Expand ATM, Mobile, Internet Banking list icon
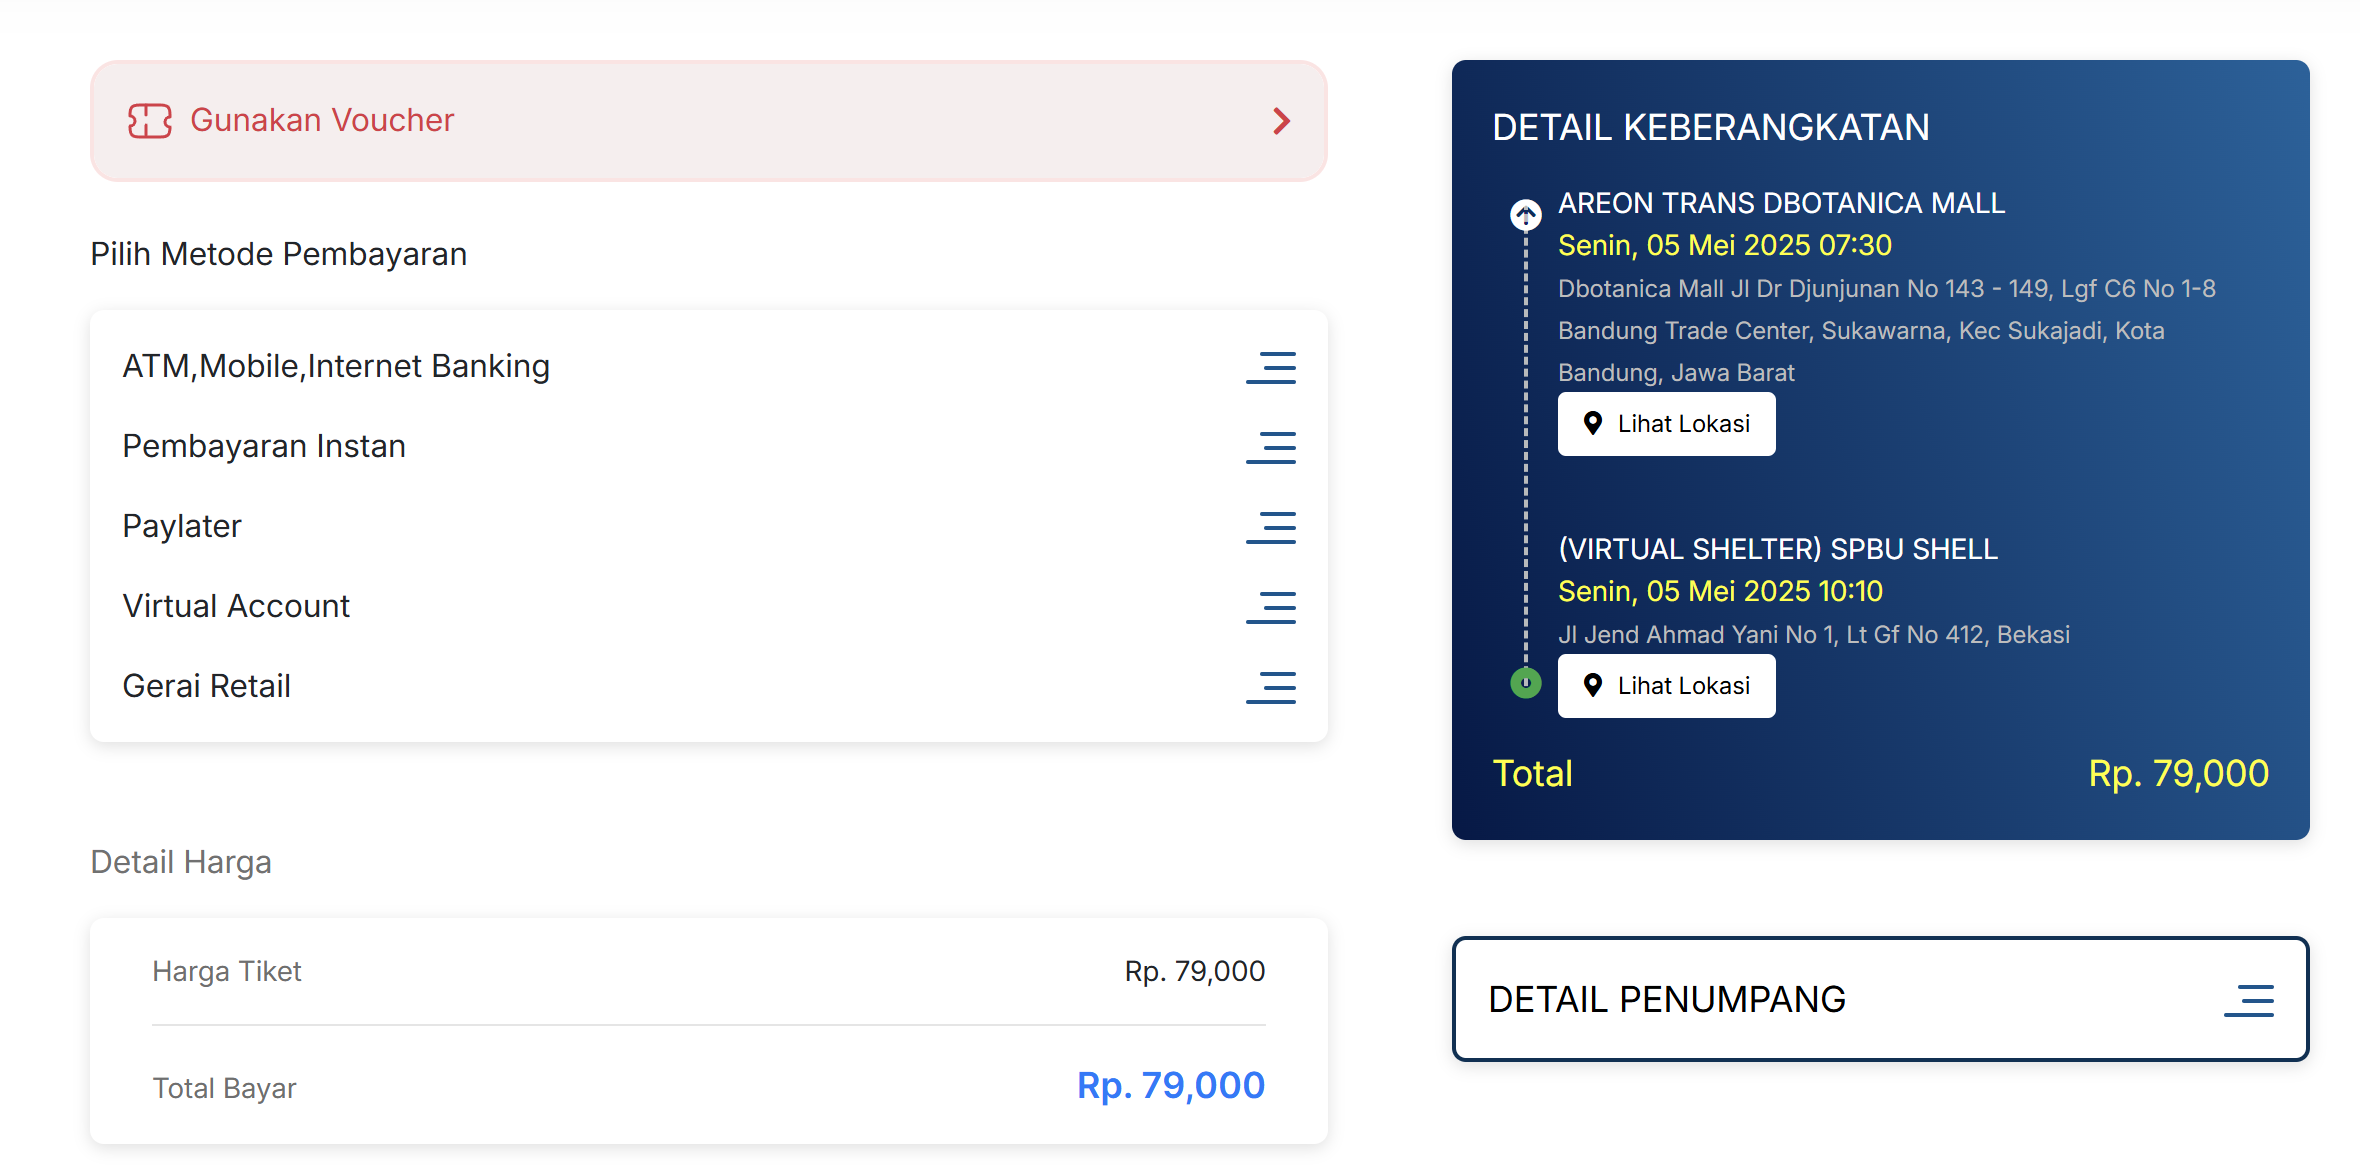This screenshot has width=2360, height=1176. coord(1271,367)
